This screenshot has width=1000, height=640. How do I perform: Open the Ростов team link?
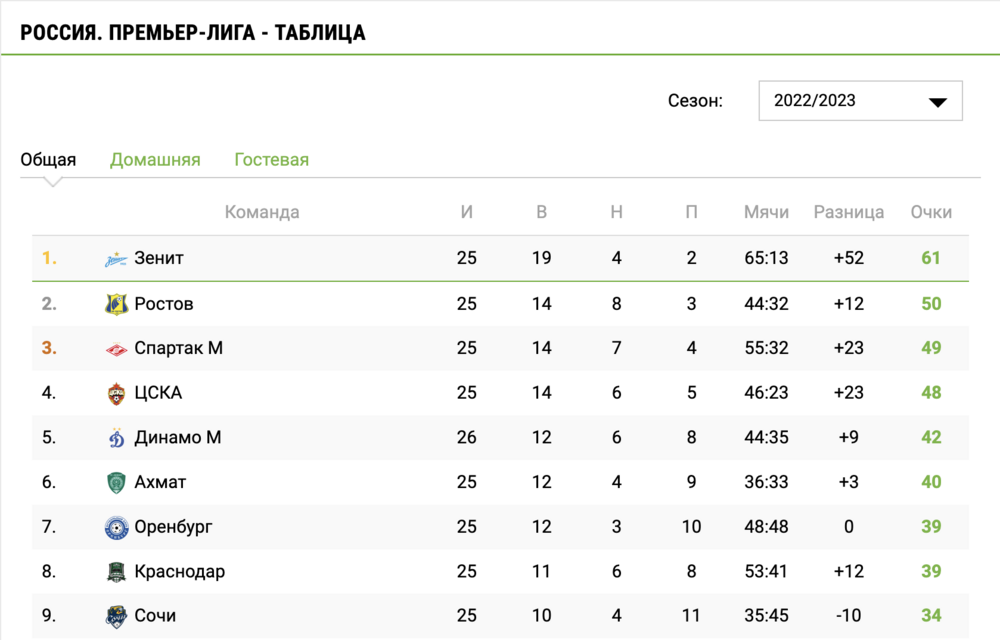[164, 303]
